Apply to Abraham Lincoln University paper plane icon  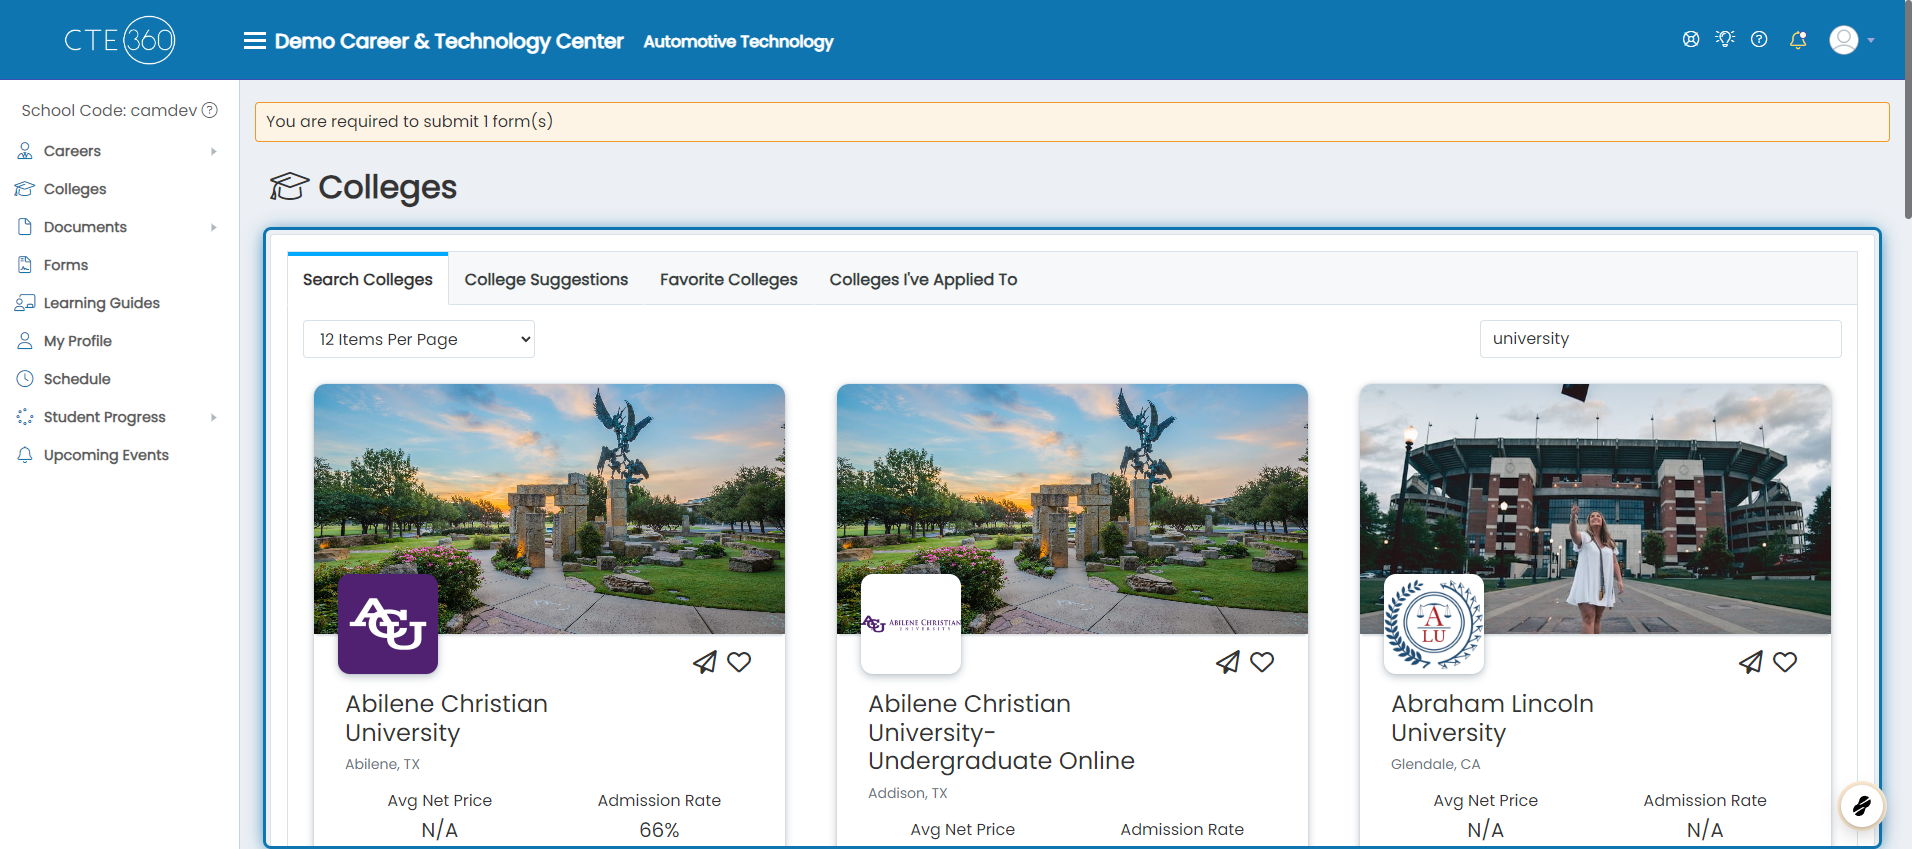1751,662
